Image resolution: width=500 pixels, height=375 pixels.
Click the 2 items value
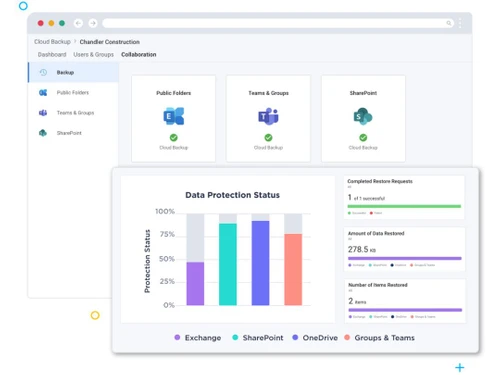coord(357,301)
